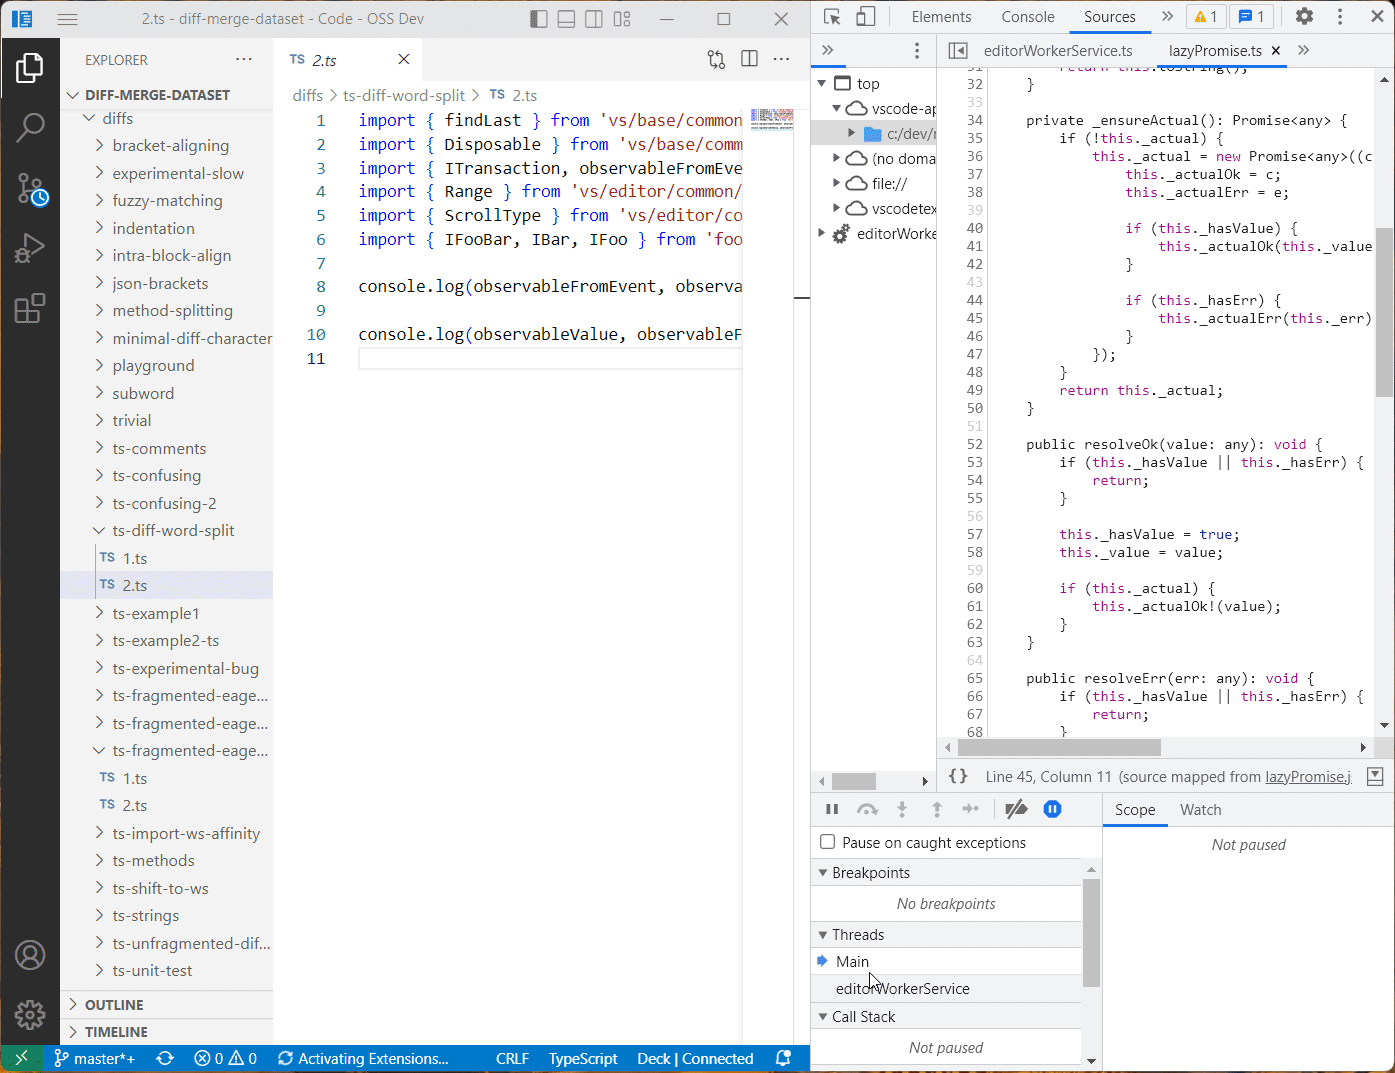The image size is (1395, 1073).
Task: Expand the TIMELINE section
Action: click(x=166, y=1032)
